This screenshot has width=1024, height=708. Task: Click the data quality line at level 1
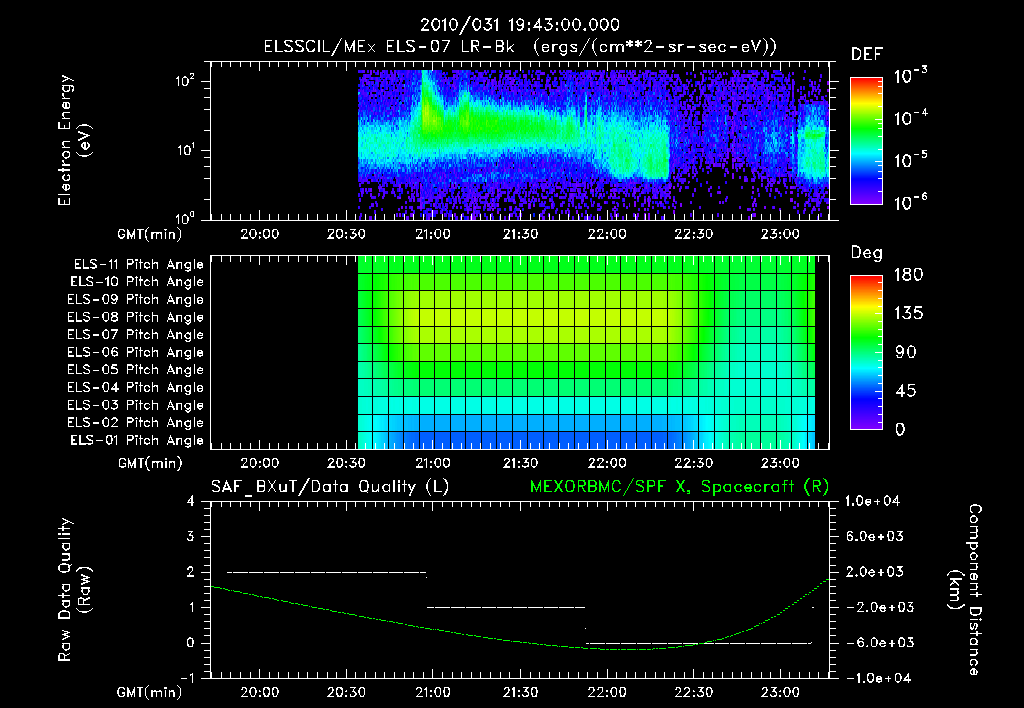pyautogui.click(x=506, y=607)
